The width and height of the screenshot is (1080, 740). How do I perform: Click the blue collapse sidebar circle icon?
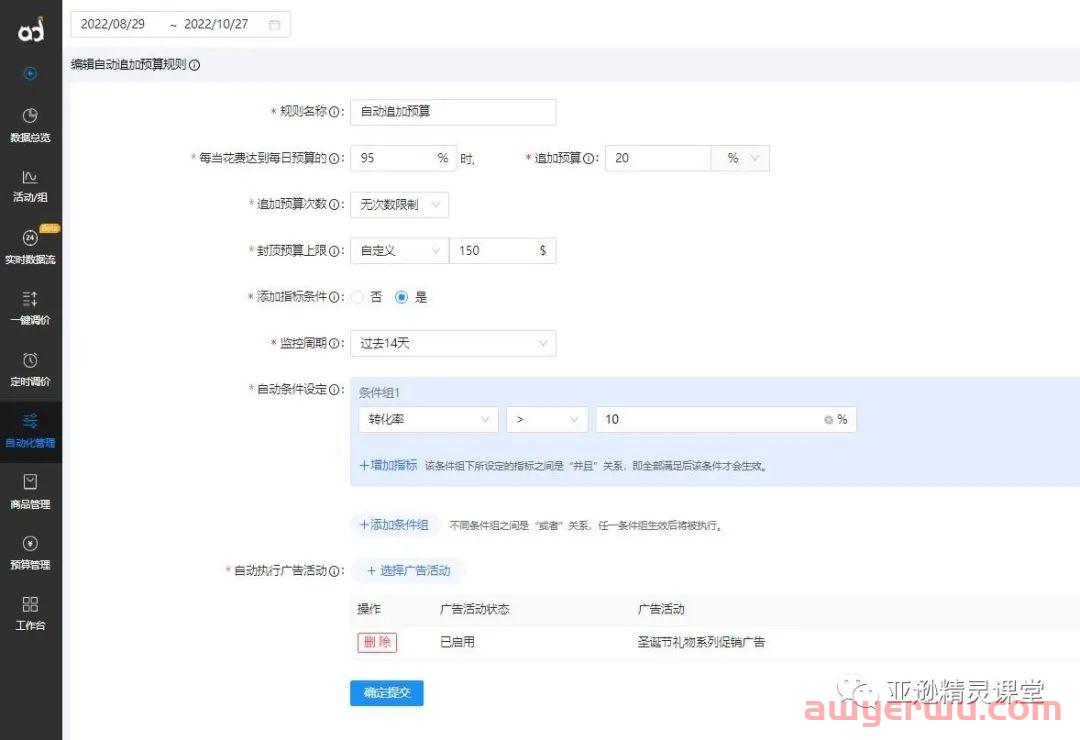[x=30, y=74]
